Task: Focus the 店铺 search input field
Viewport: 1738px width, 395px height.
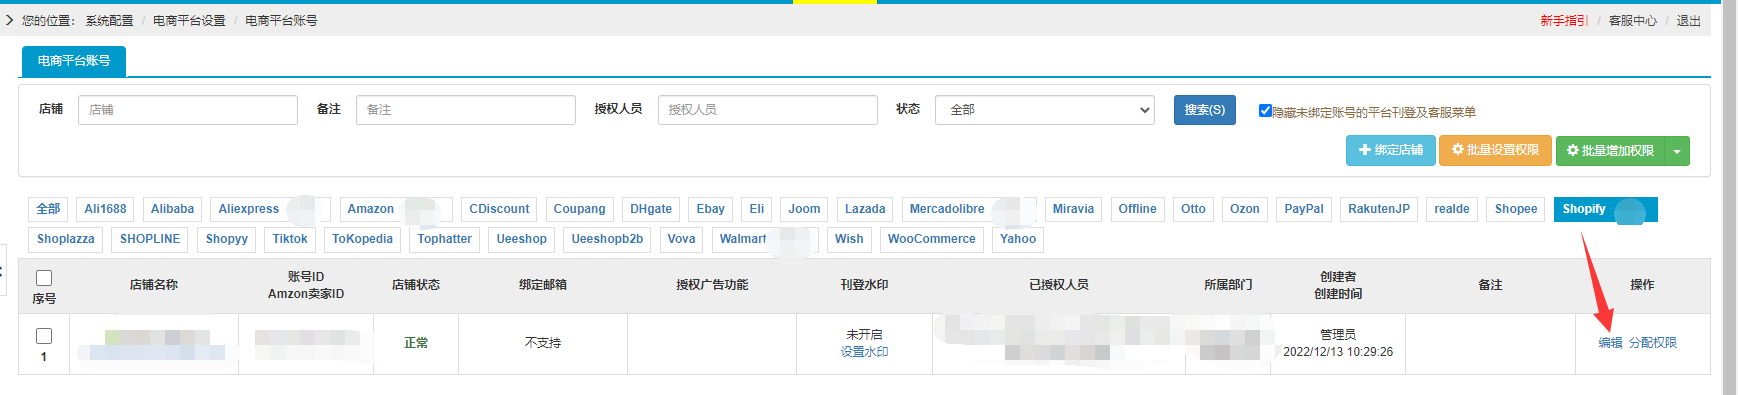Action: click(188, 110)
